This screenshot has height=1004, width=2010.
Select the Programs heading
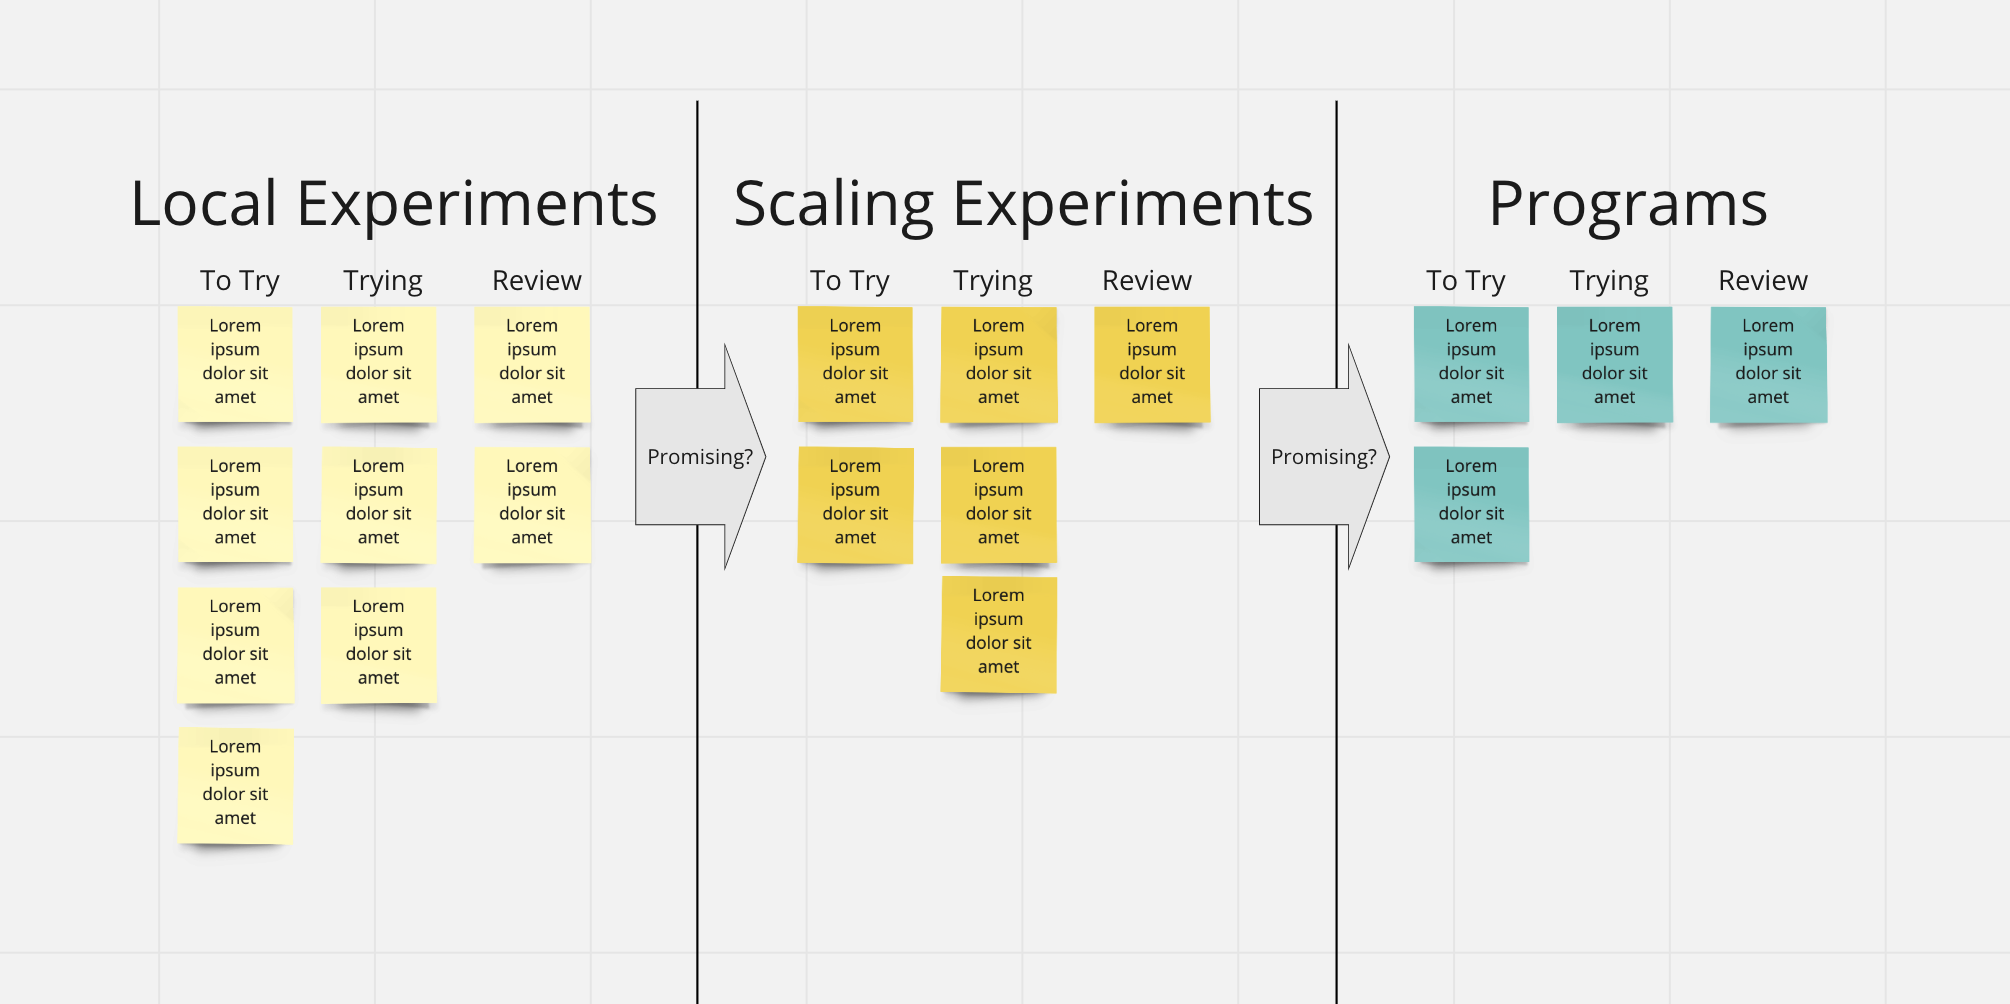click(1628, 204)
